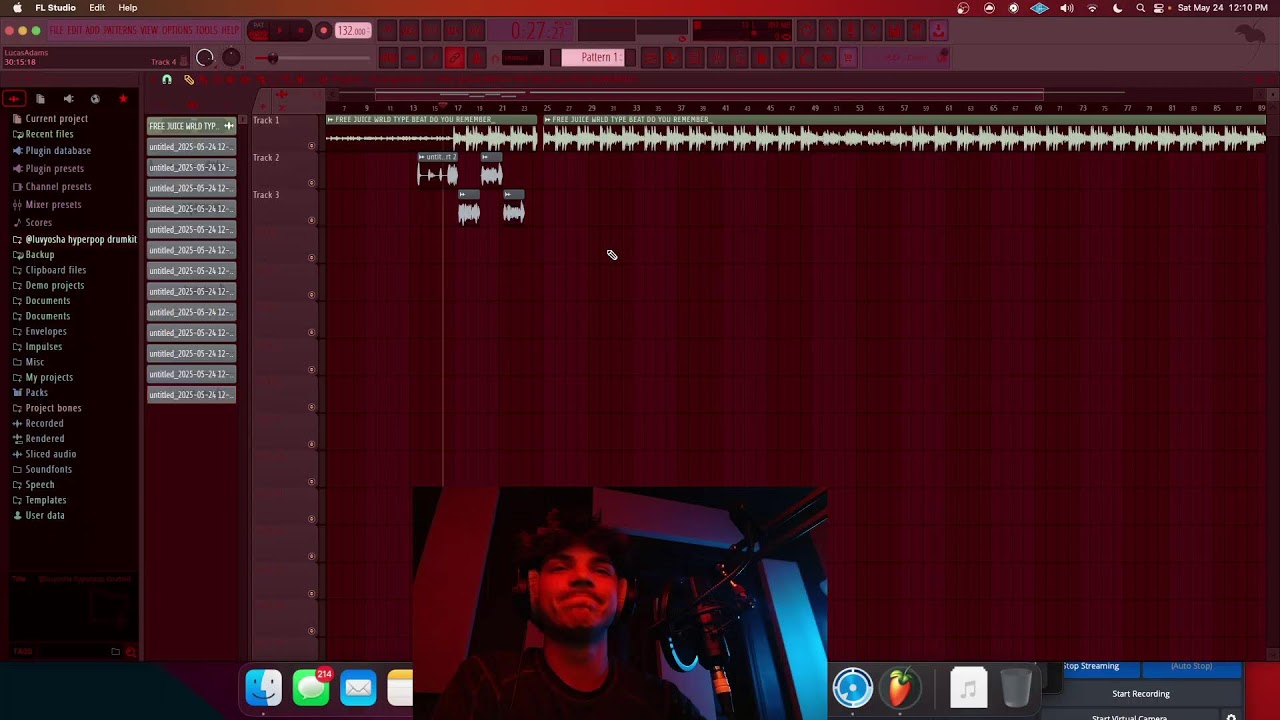Select FREE JUICE WRLD TYP clip in picker
The height and width of the screenshot is (720, 1280).
191,126
